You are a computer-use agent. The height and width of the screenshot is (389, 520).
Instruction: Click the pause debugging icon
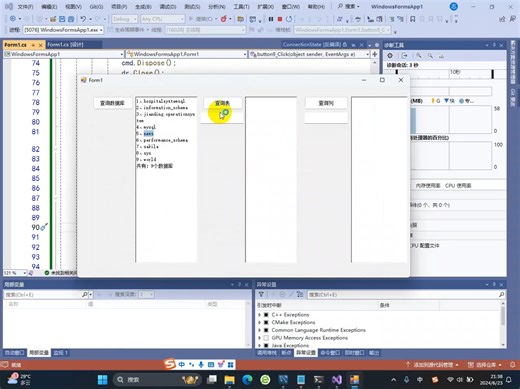click(x=271, y=19)
